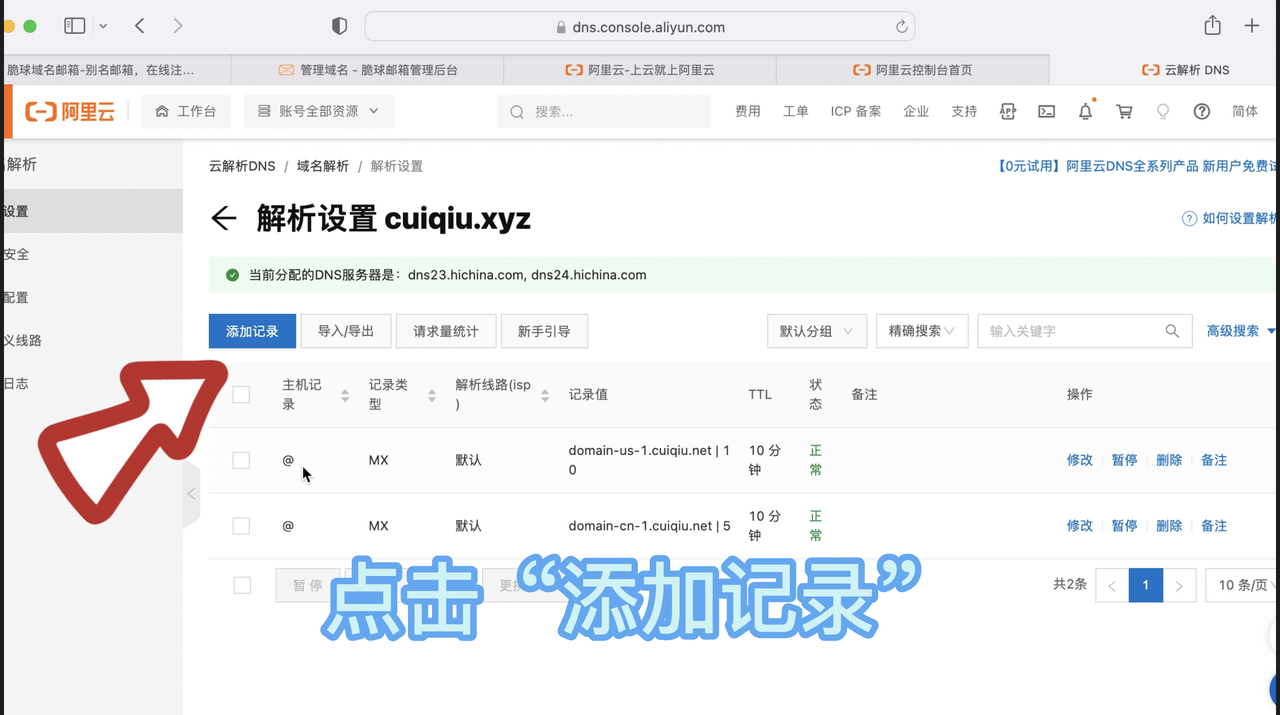Open 企业 menu
Image resolution: width=1280 pixels, height=715 pixels.
(916, 111)
